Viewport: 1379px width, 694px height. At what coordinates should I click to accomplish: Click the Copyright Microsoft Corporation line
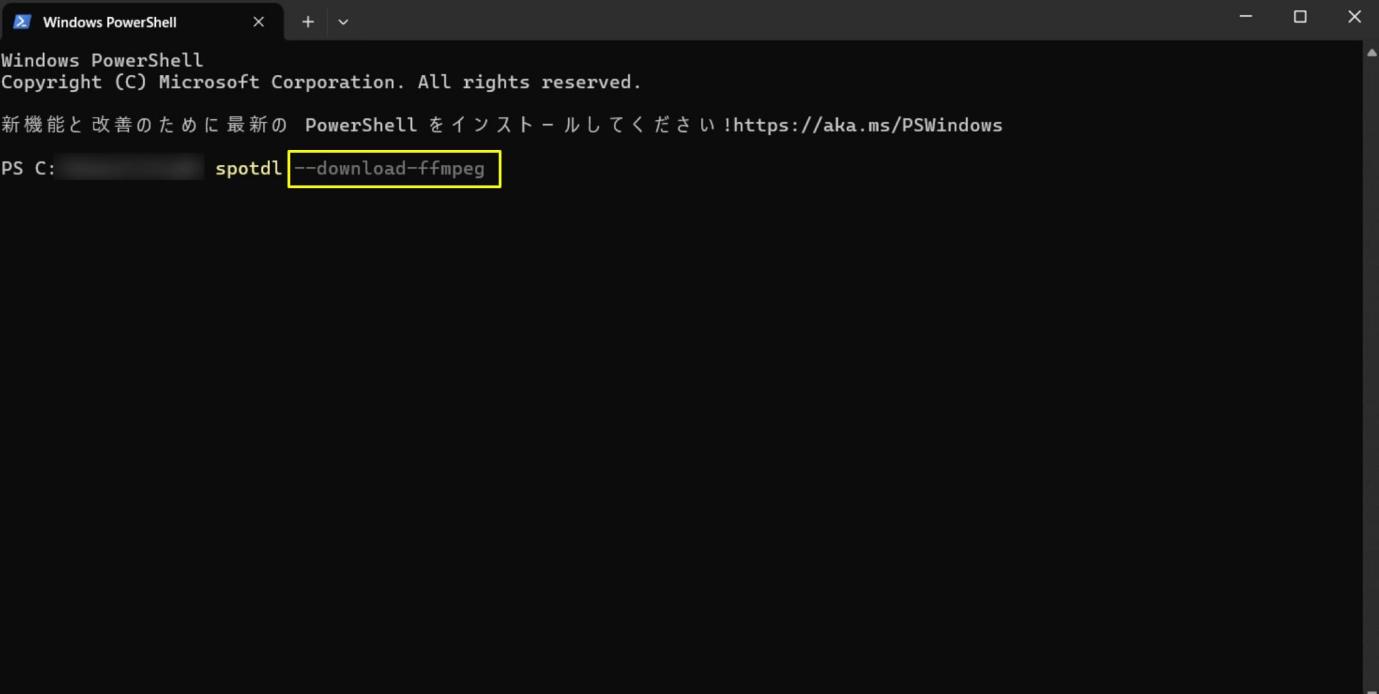[x=321, y=82]
